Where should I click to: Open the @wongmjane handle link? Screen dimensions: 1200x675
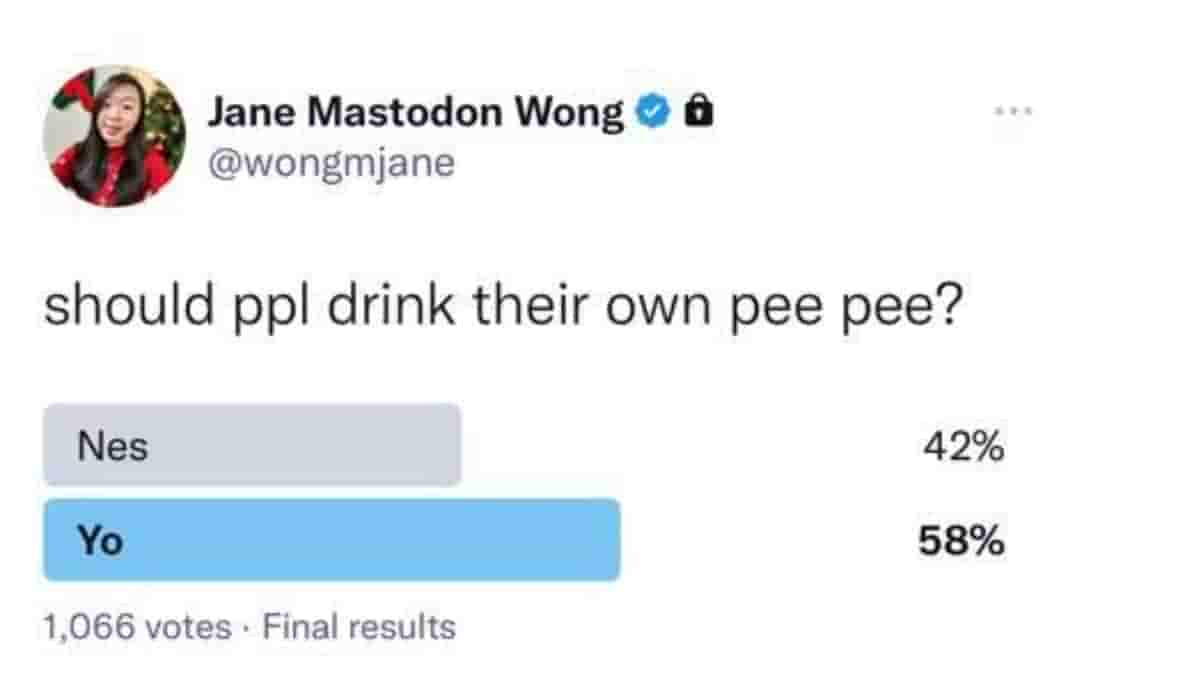(331, 160)
